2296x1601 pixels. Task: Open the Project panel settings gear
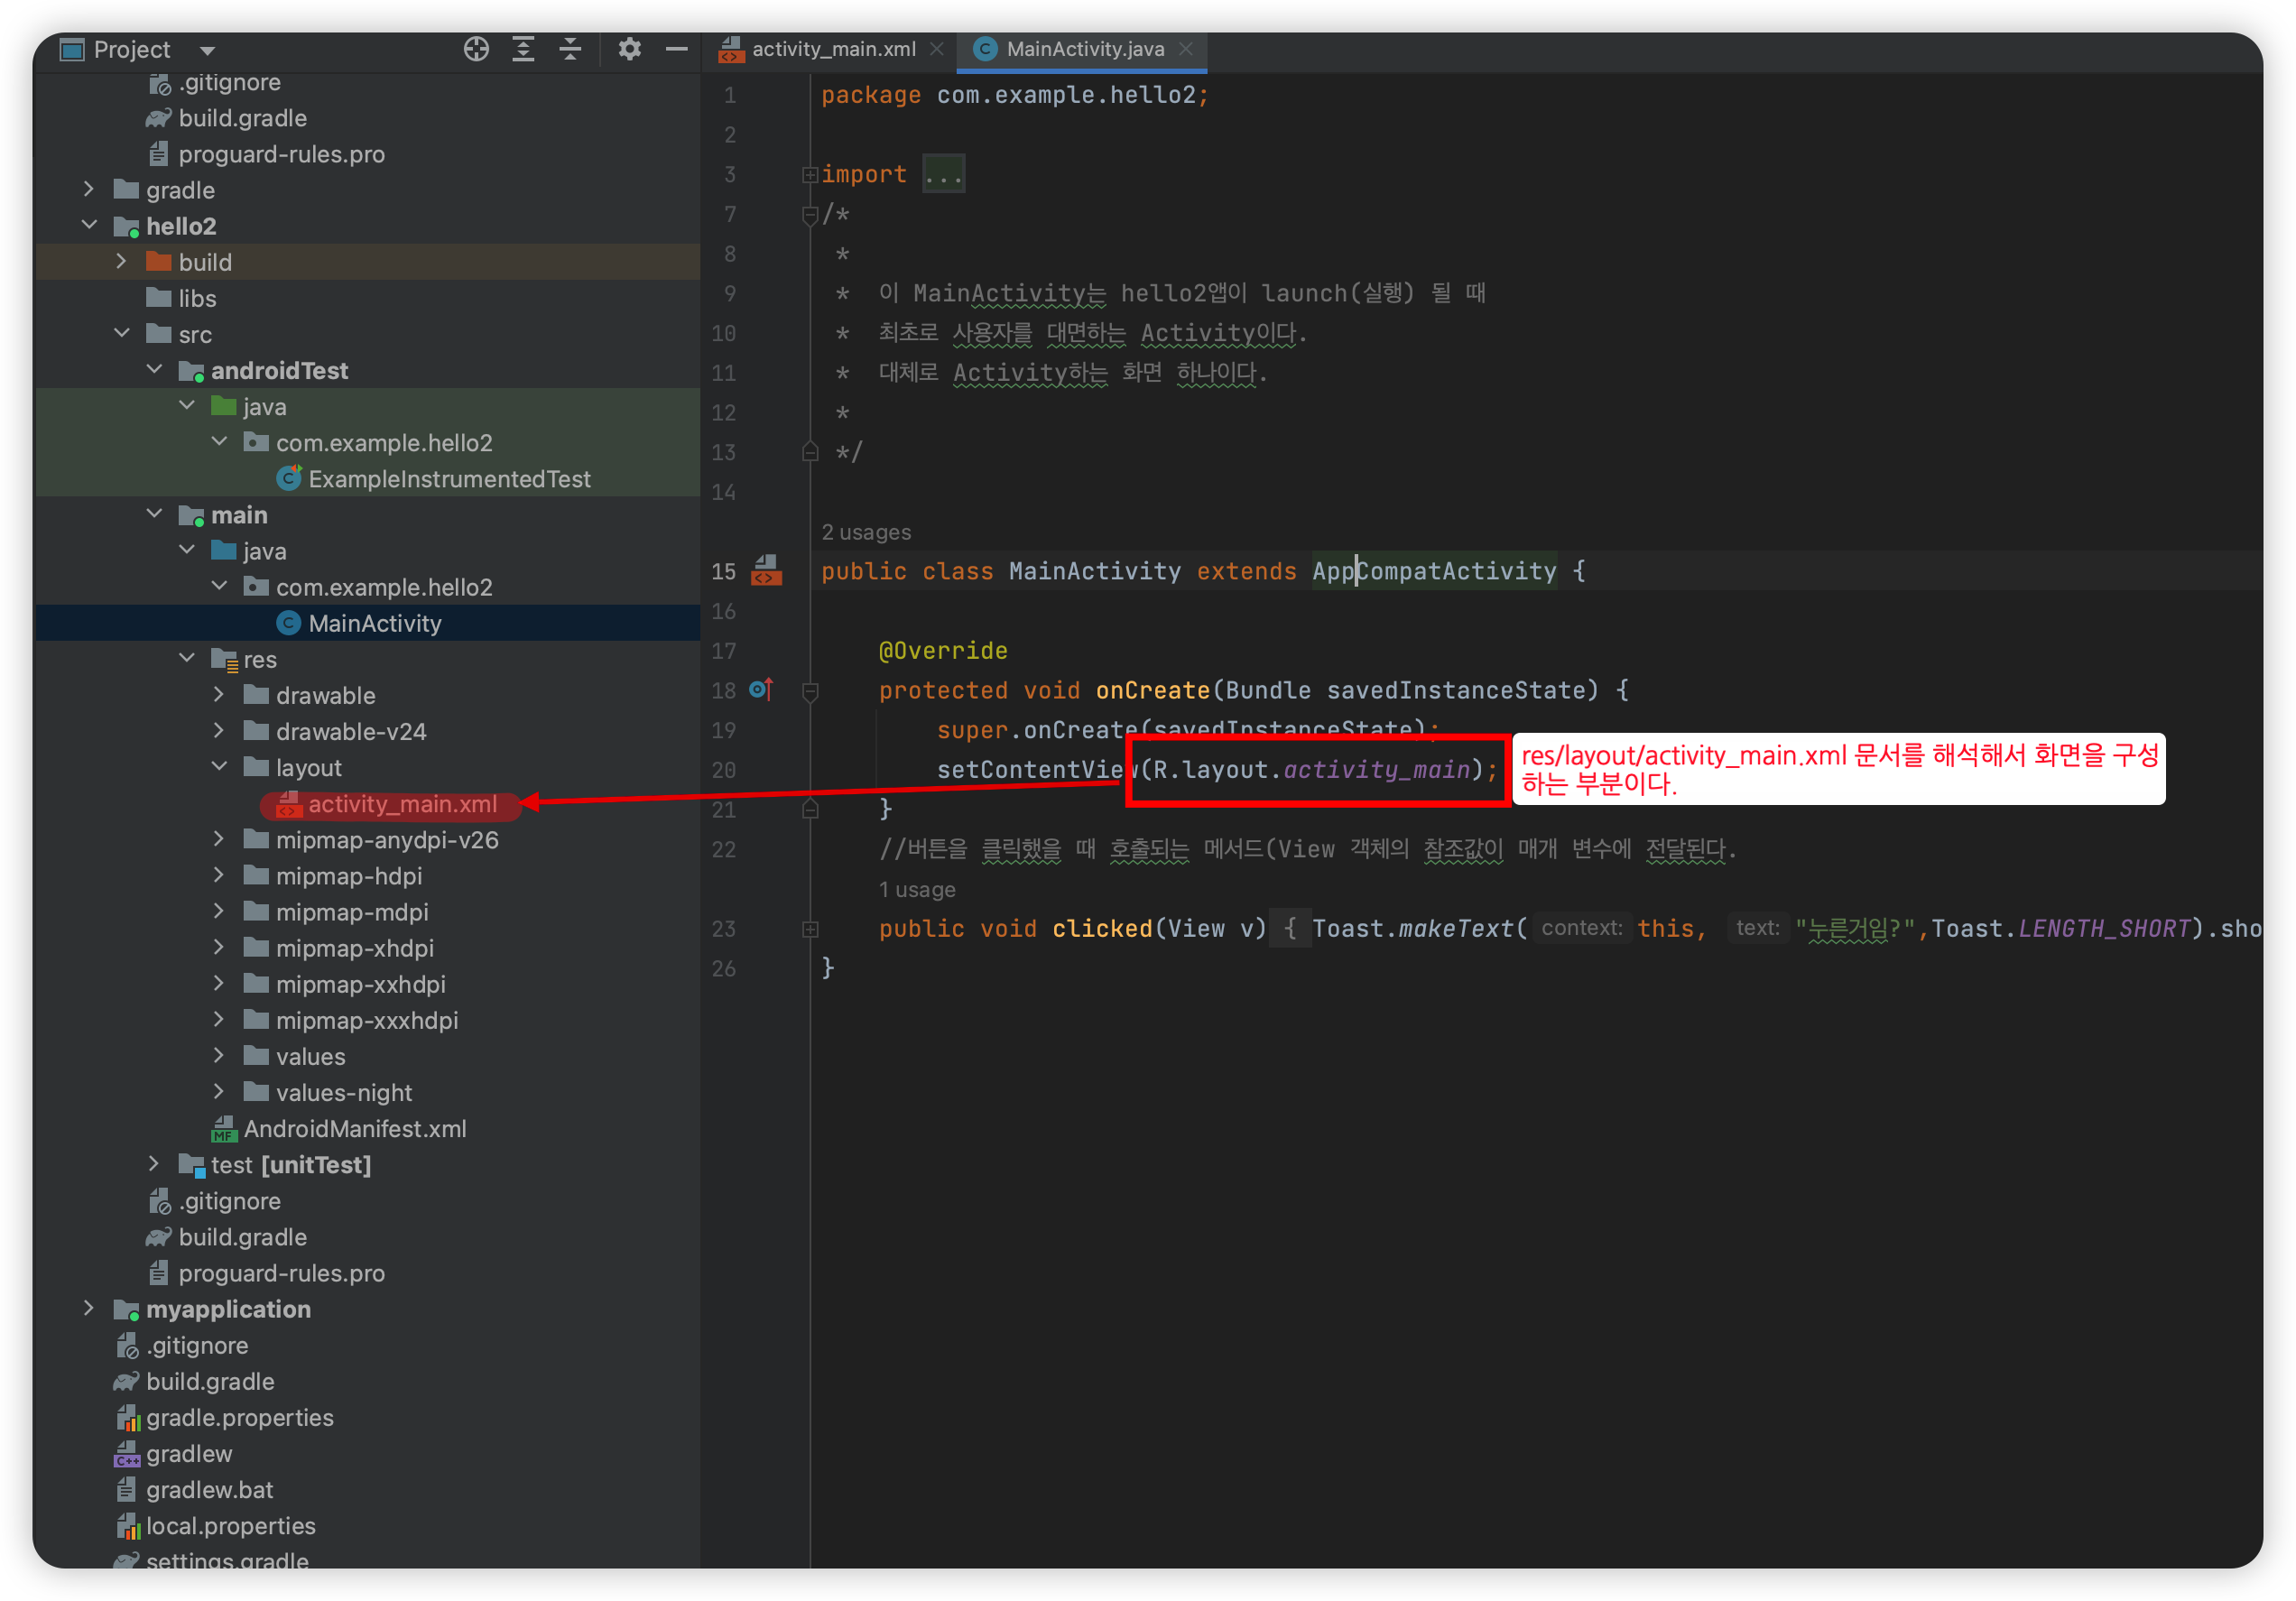click(x=629, y=49)
